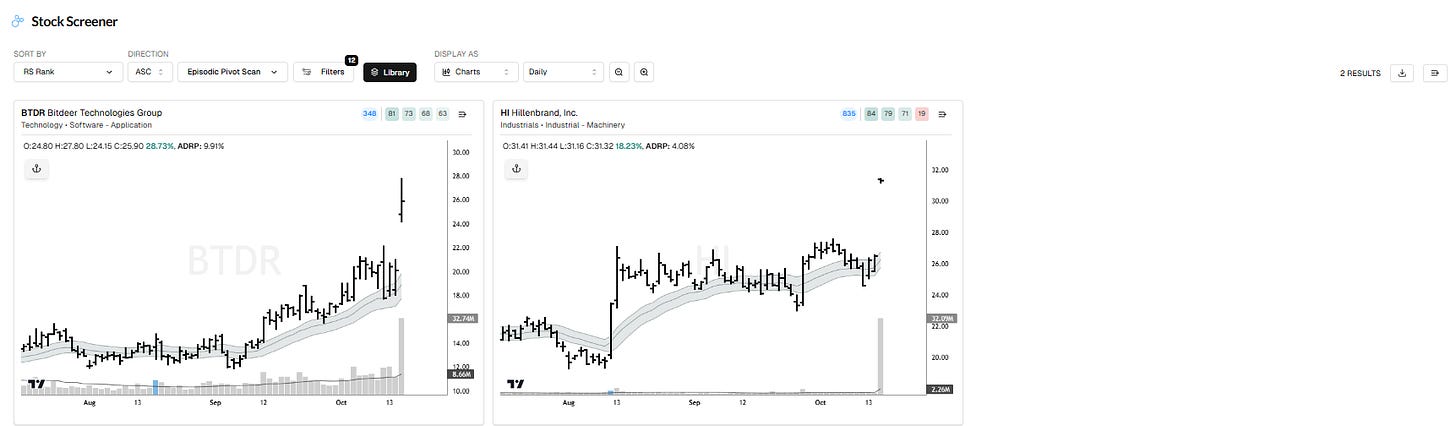This screenshot has width=1456, height=426.
Task: Select the 63 rating badge on BTDR
Action: point(443,114)
